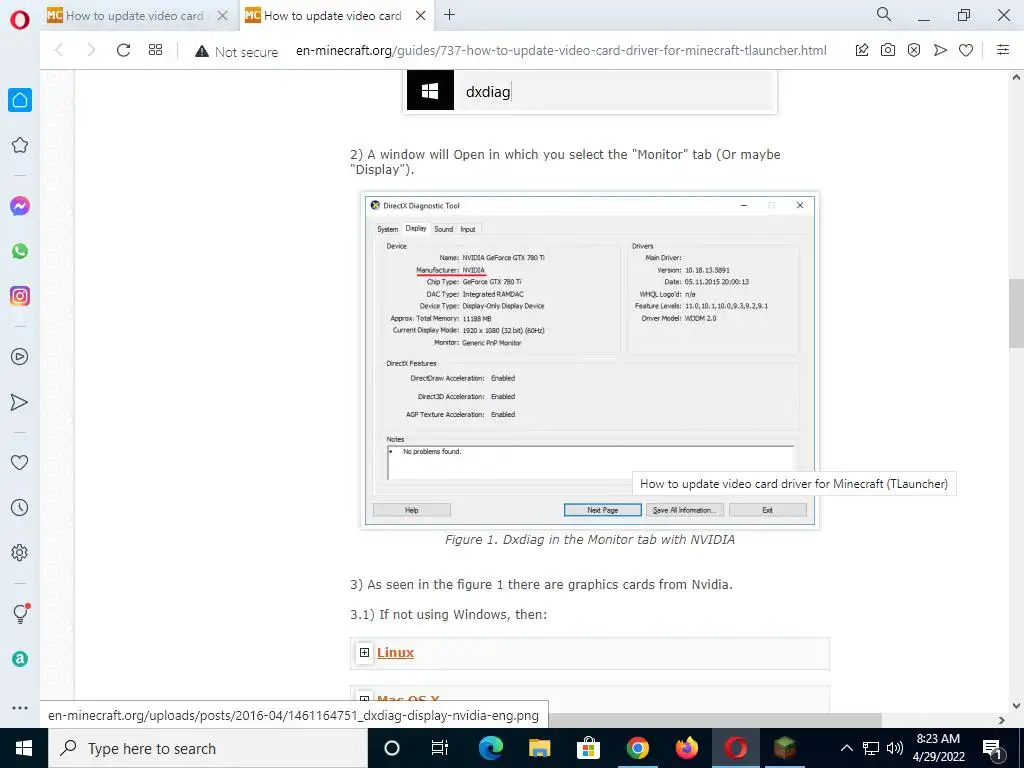The image size is (1024, 768).
Task: Open Microsoft Store from the taskbar
Action: pyautogui.click(x=588, y=748)
